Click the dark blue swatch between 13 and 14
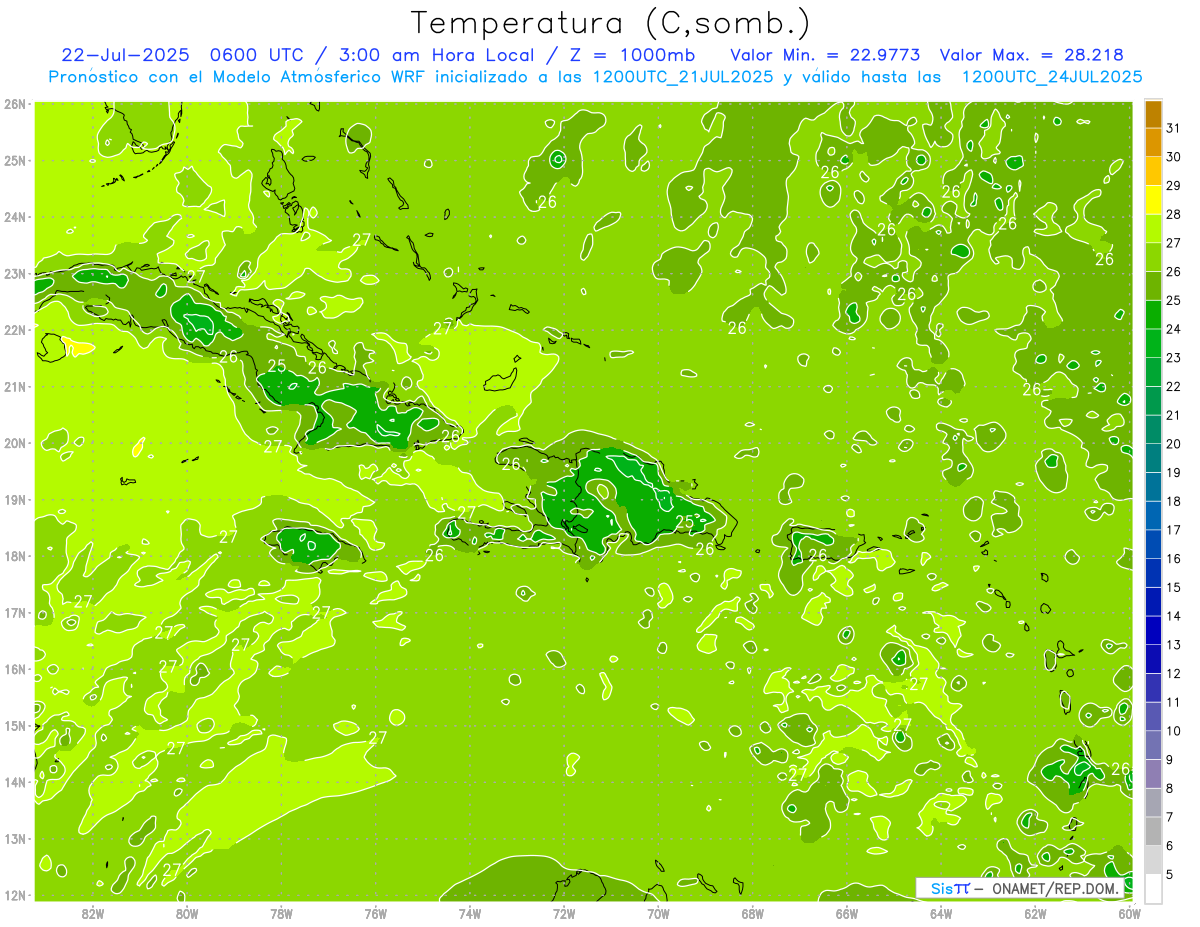This screenshot has height=927, width=1200. tap(1153, 629)
